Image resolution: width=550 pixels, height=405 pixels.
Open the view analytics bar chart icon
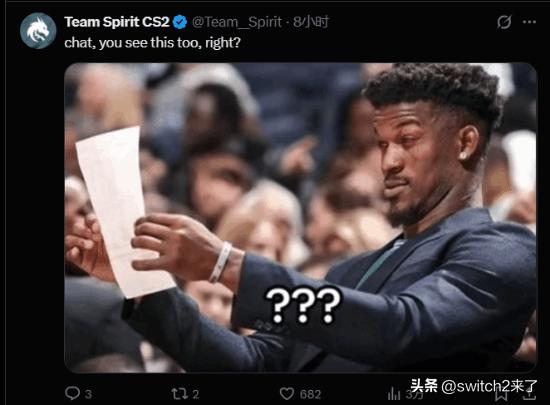(x=394, y=394)
